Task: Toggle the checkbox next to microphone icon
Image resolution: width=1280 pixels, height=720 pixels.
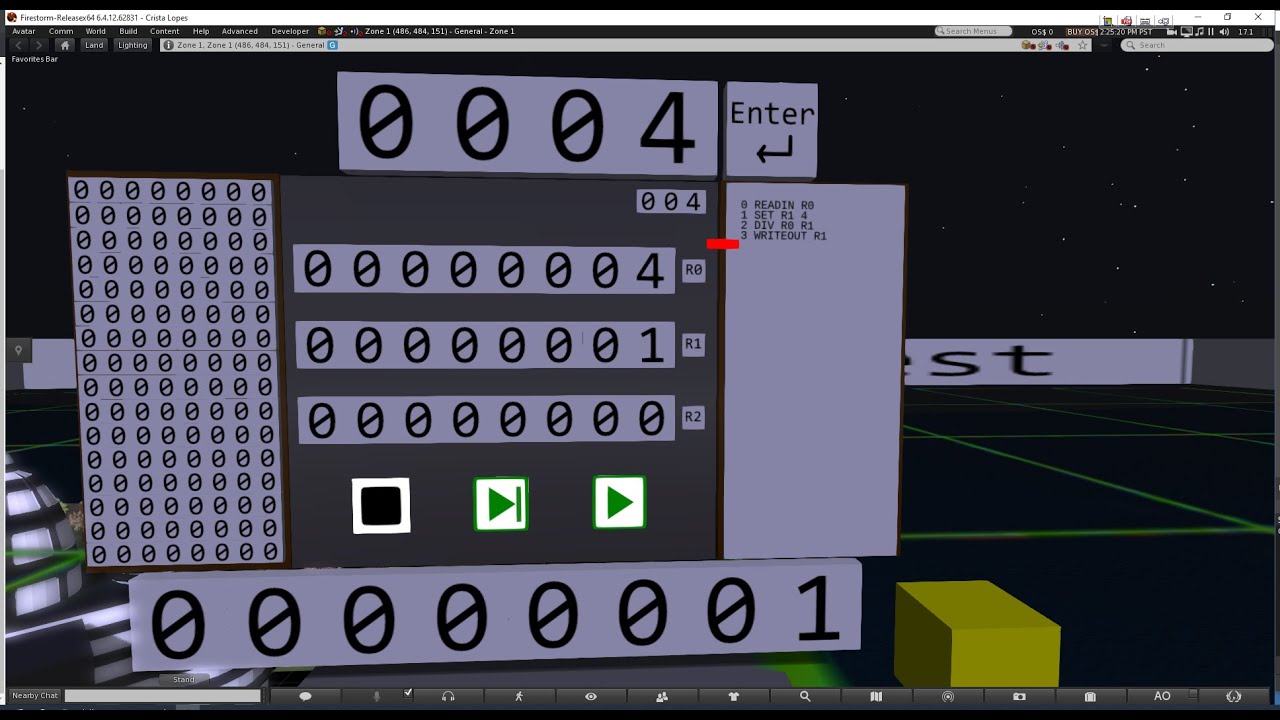Action: pos(407,693)
